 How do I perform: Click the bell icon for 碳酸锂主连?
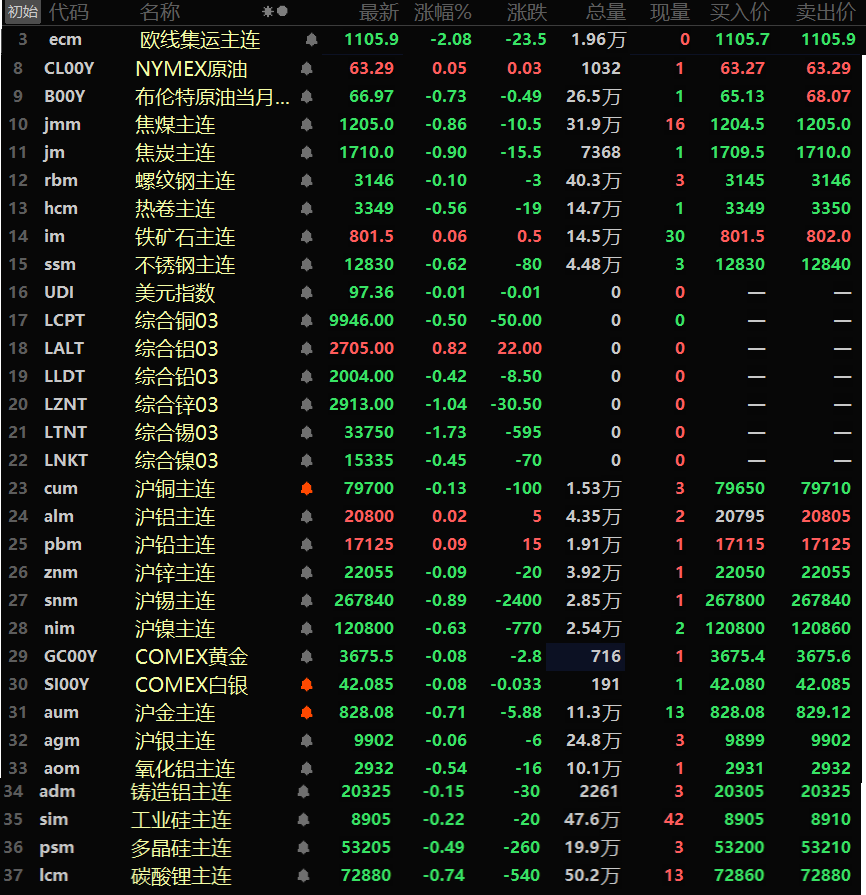tap(302, 876)
